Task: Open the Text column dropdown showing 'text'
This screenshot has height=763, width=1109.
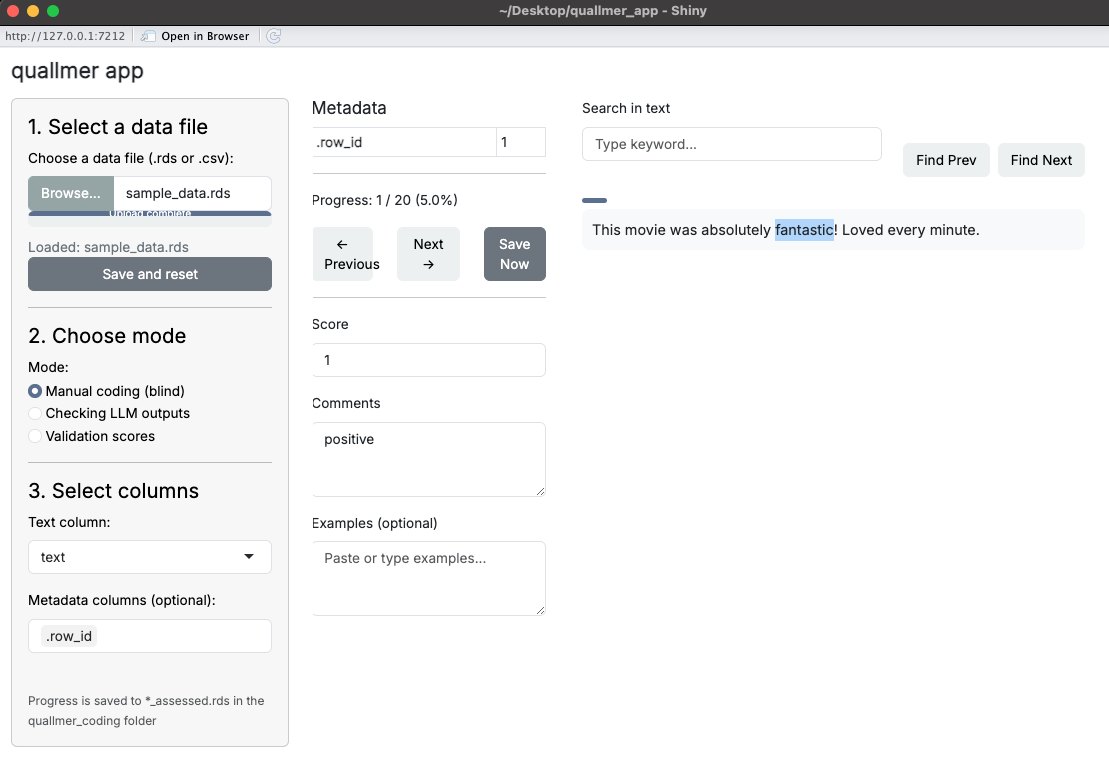Action: click(x=149, y=557)
